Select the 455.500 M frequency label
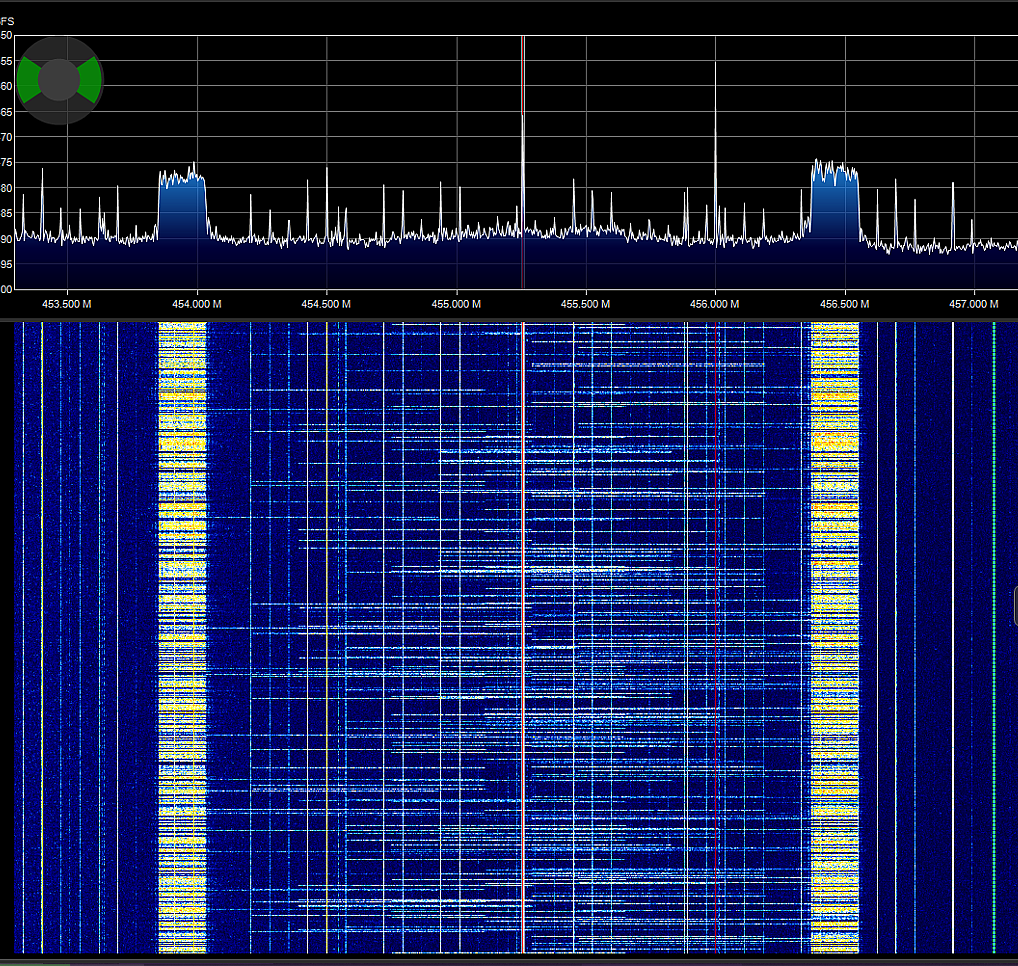The height and width of the screenshot is (966, 1018). point(586,304)
